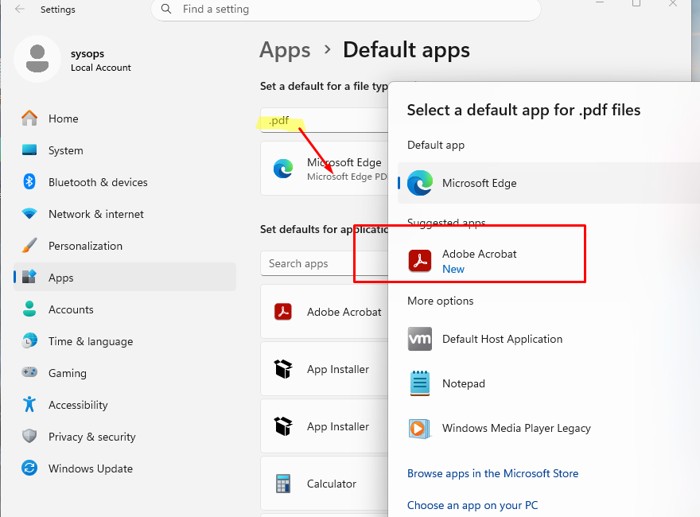Click the Personalization paintbrush icon
The image size is (700, 517).
[x=29, y=246]
